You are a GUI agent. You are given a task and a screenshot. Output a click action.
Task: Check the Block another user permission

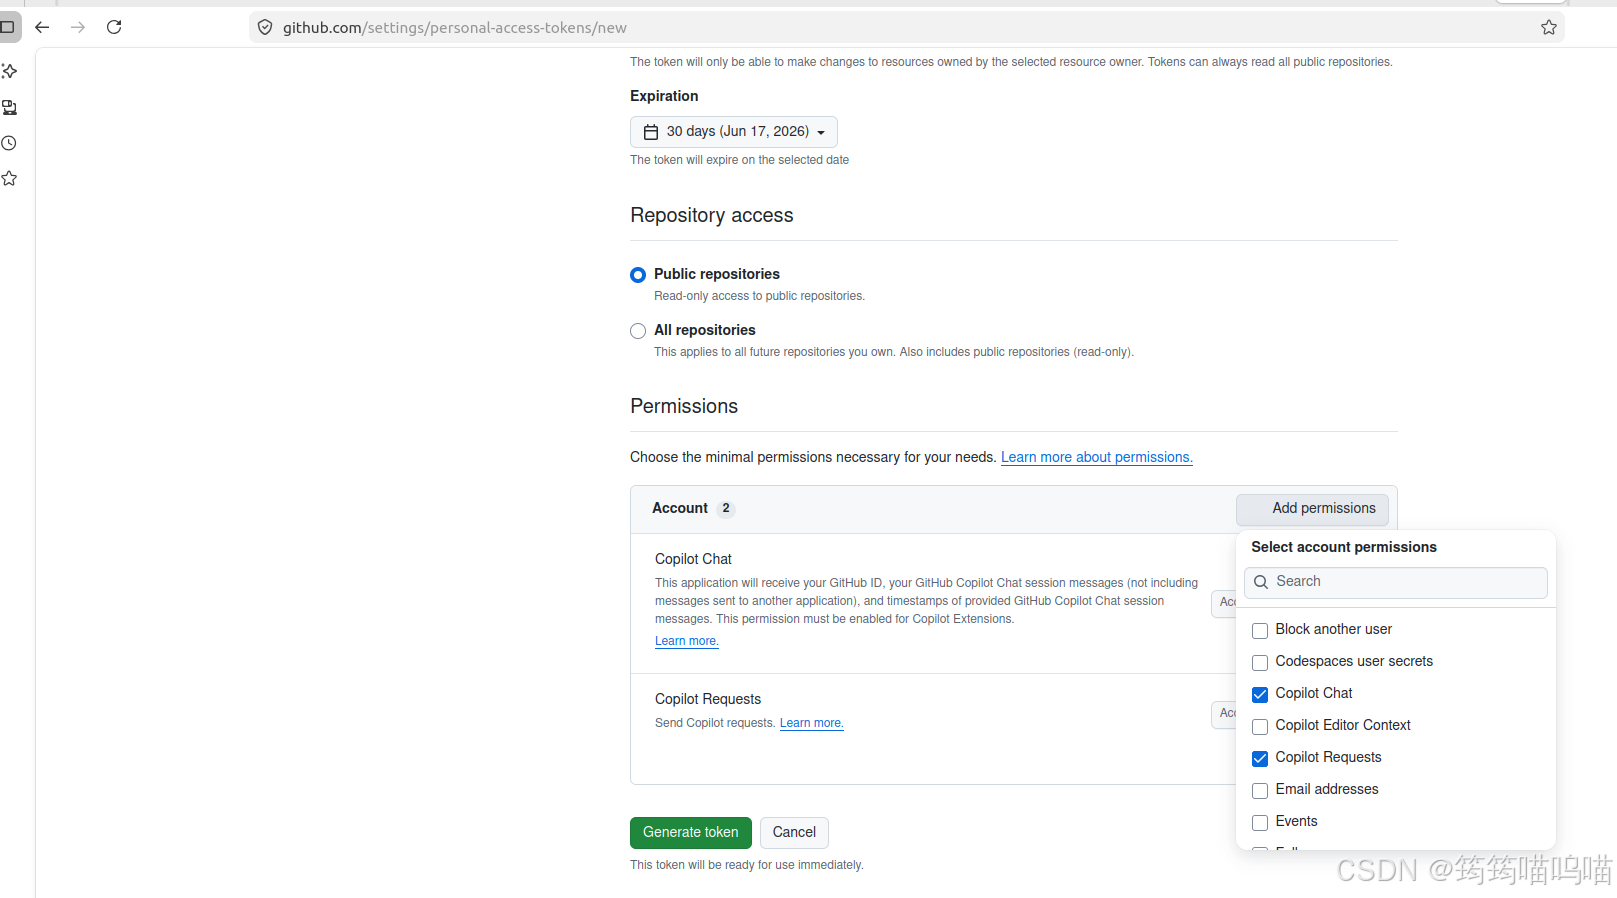[x=1260, y=630]
